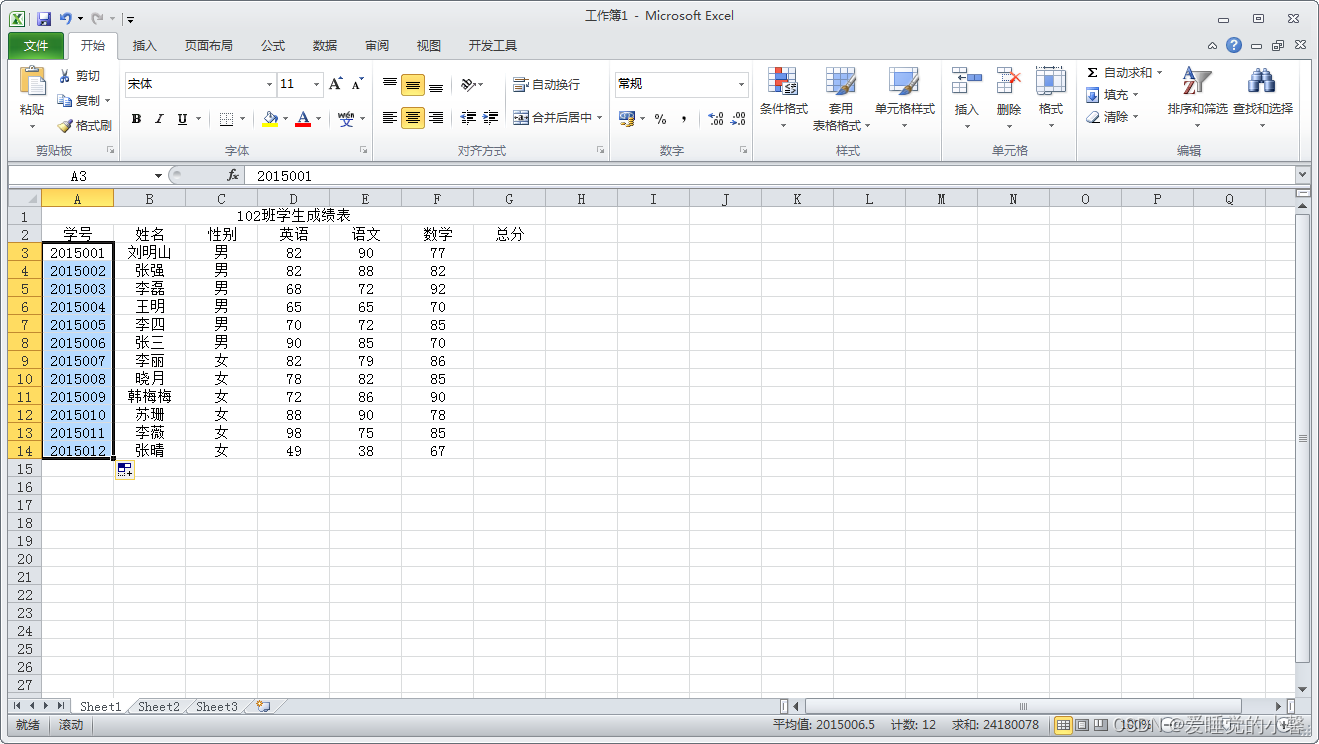Switch to the 页面布局 ribbon tab
1319x744 pixels.
[208, 46]
